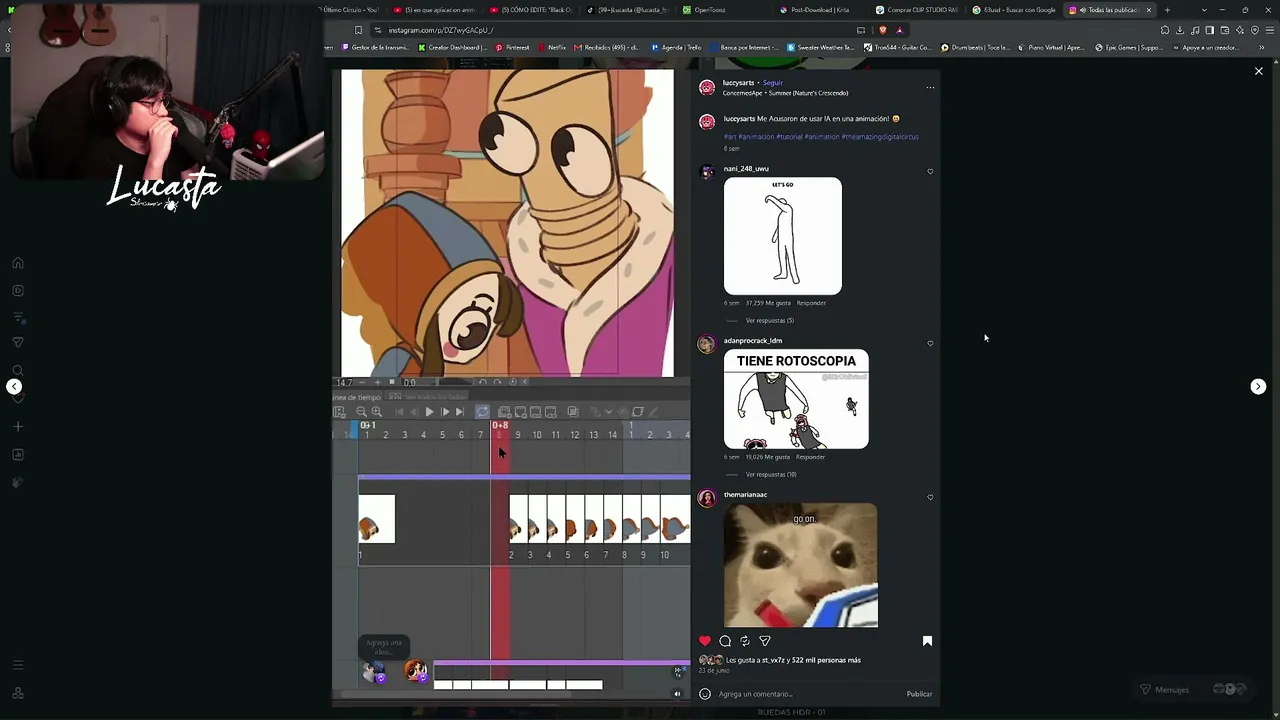Reply to nani_248_uwu's comment
The image size is (1280, 720).
tap(811, 303)
